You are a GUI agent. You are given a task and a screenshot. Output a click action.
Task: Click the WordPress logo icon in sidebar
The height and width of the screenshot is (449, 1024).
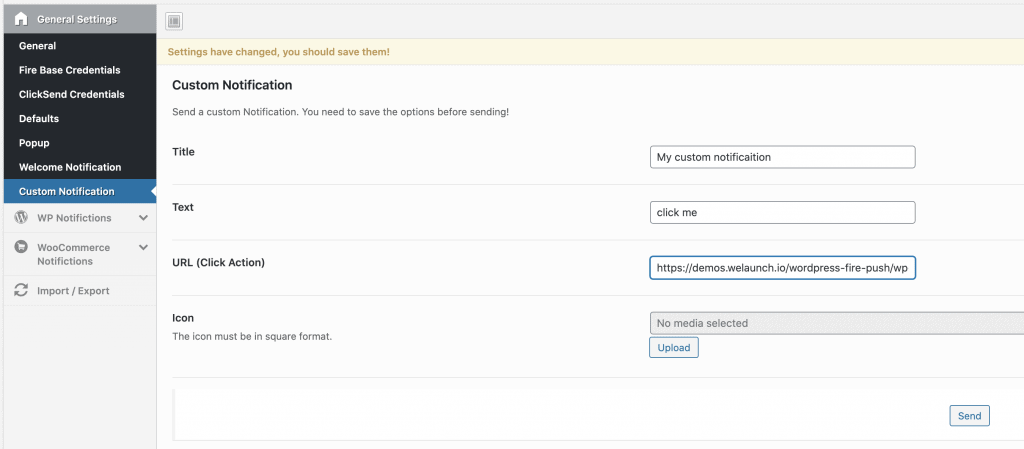pos(20,218)
